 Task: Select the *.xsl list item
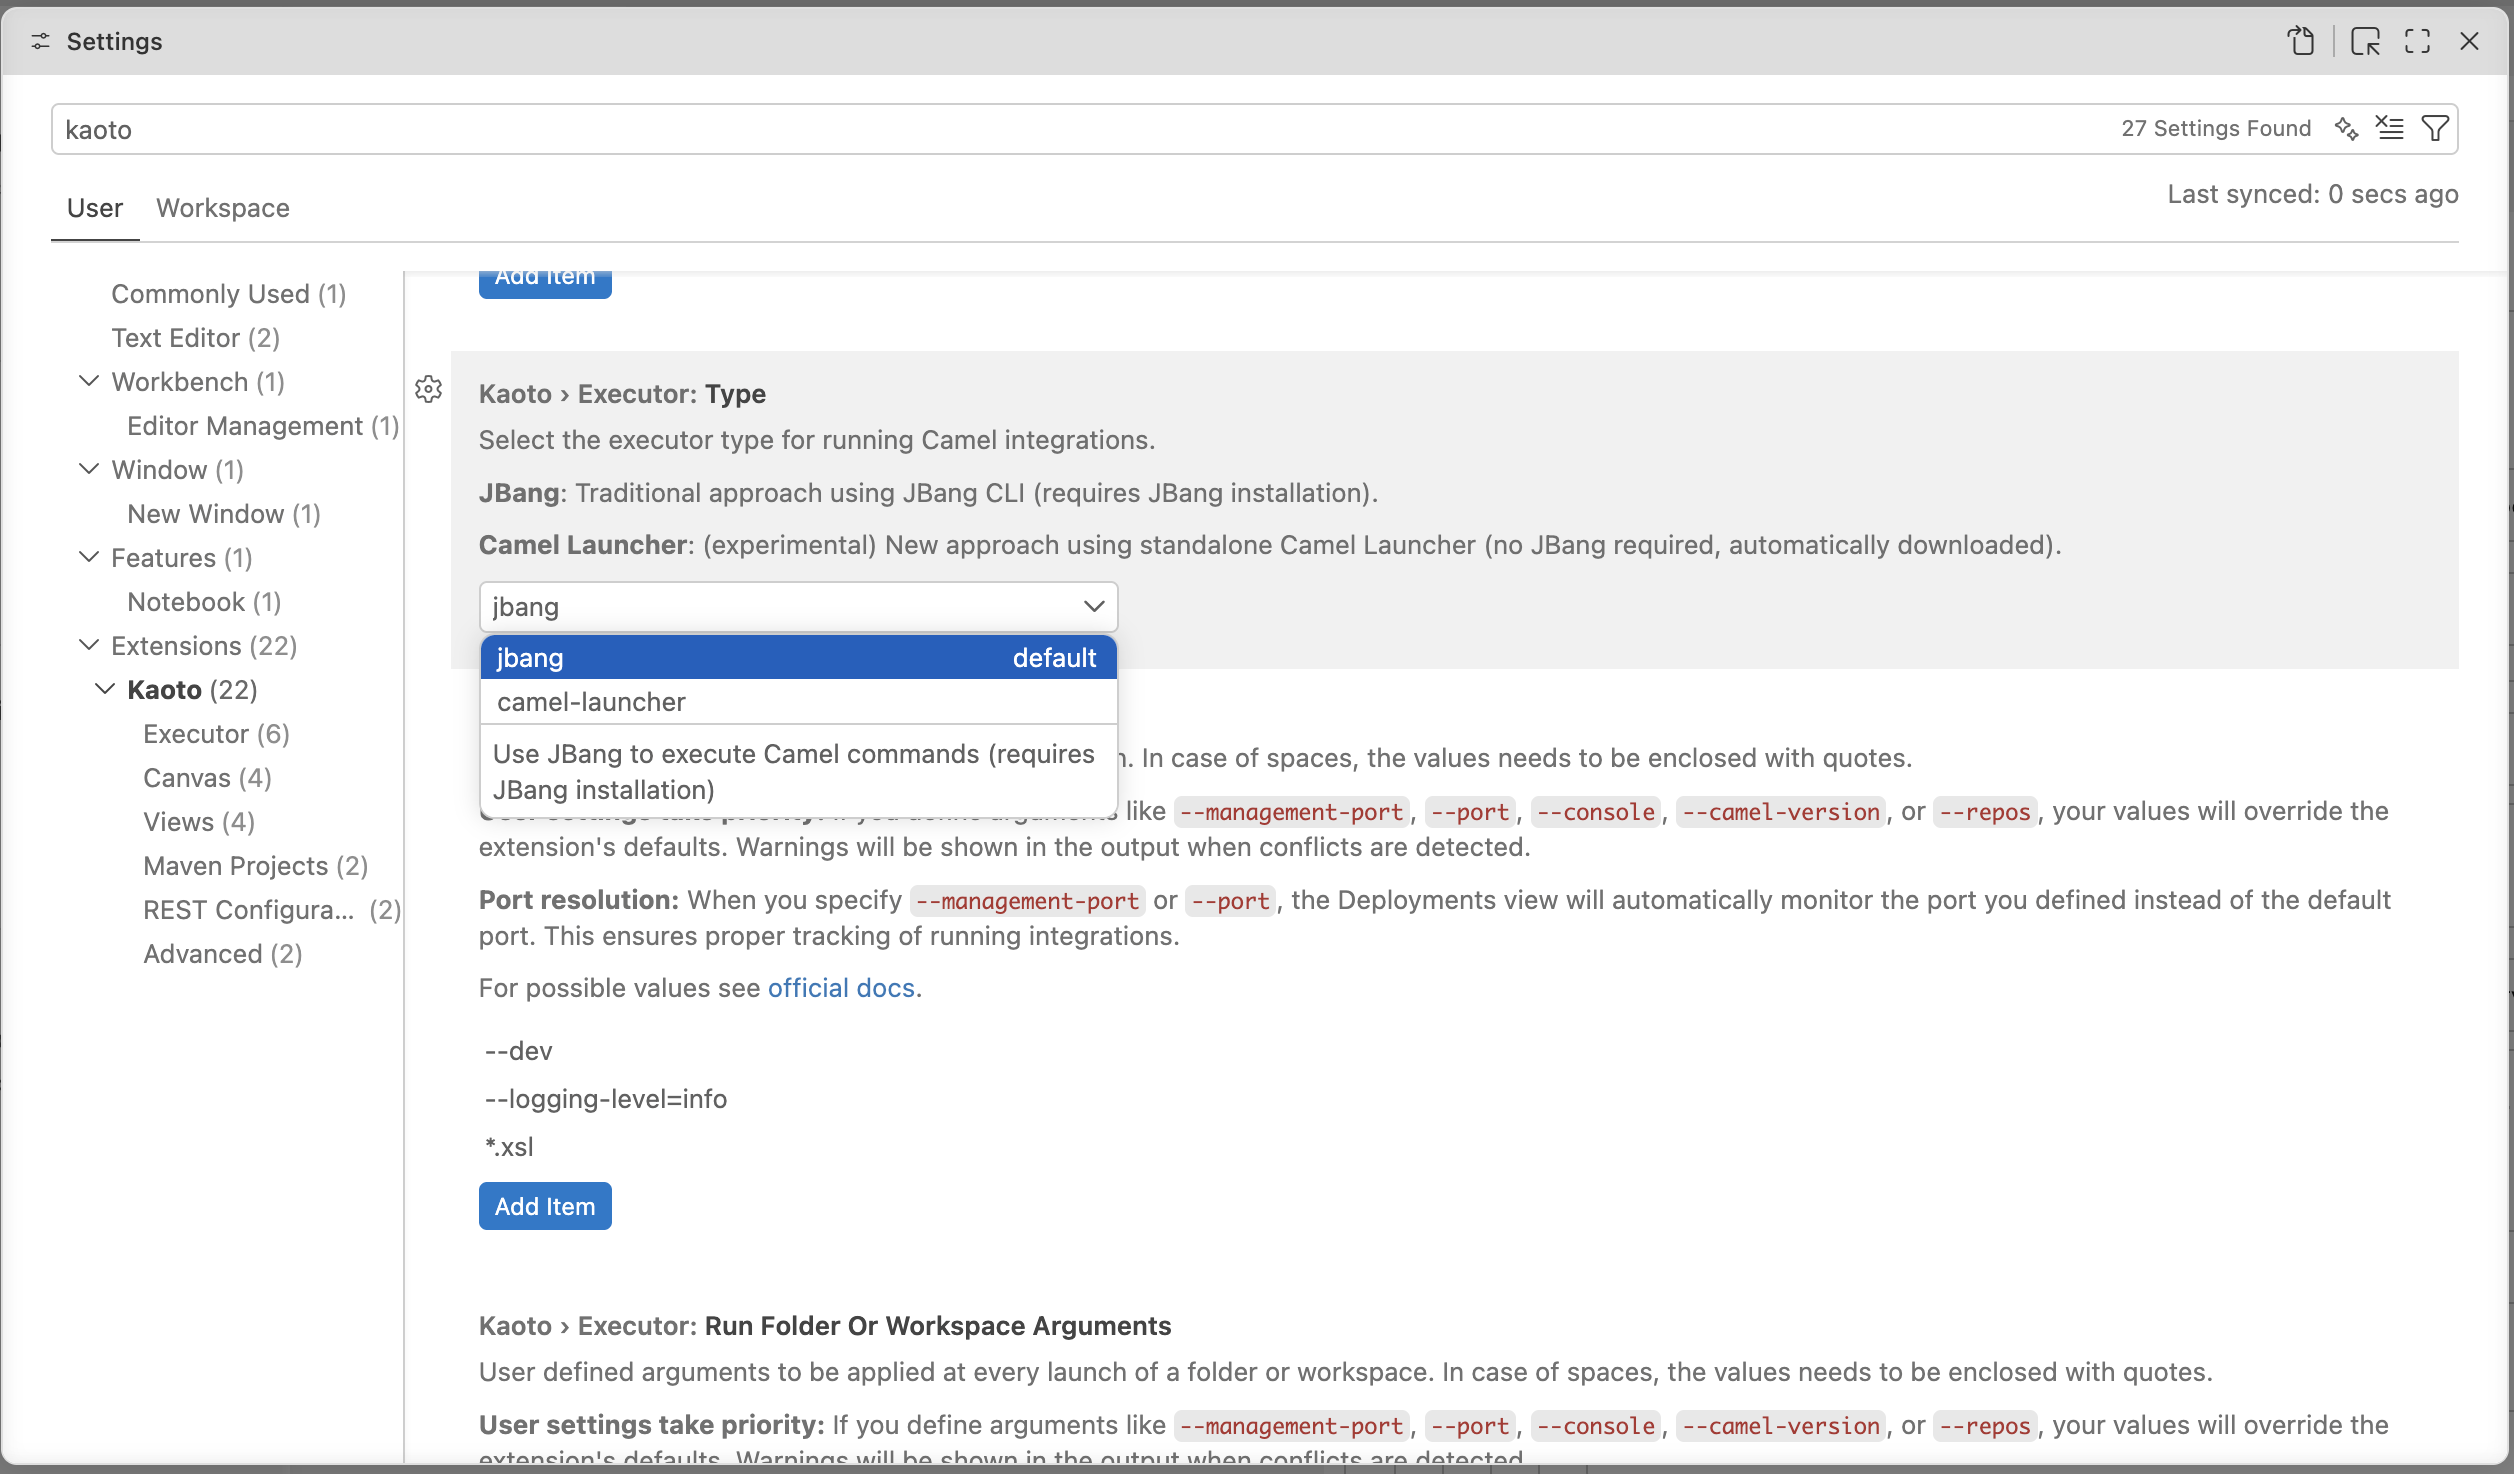click(509, 1147)
